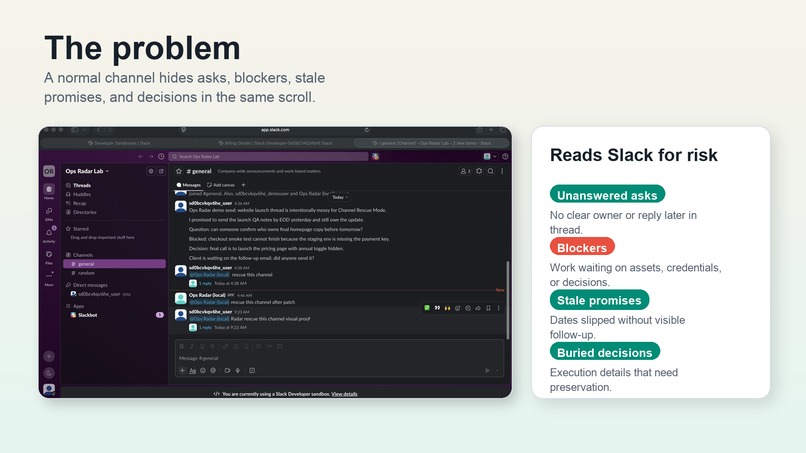Click the Message #general input box

click(x=339, y=358)
